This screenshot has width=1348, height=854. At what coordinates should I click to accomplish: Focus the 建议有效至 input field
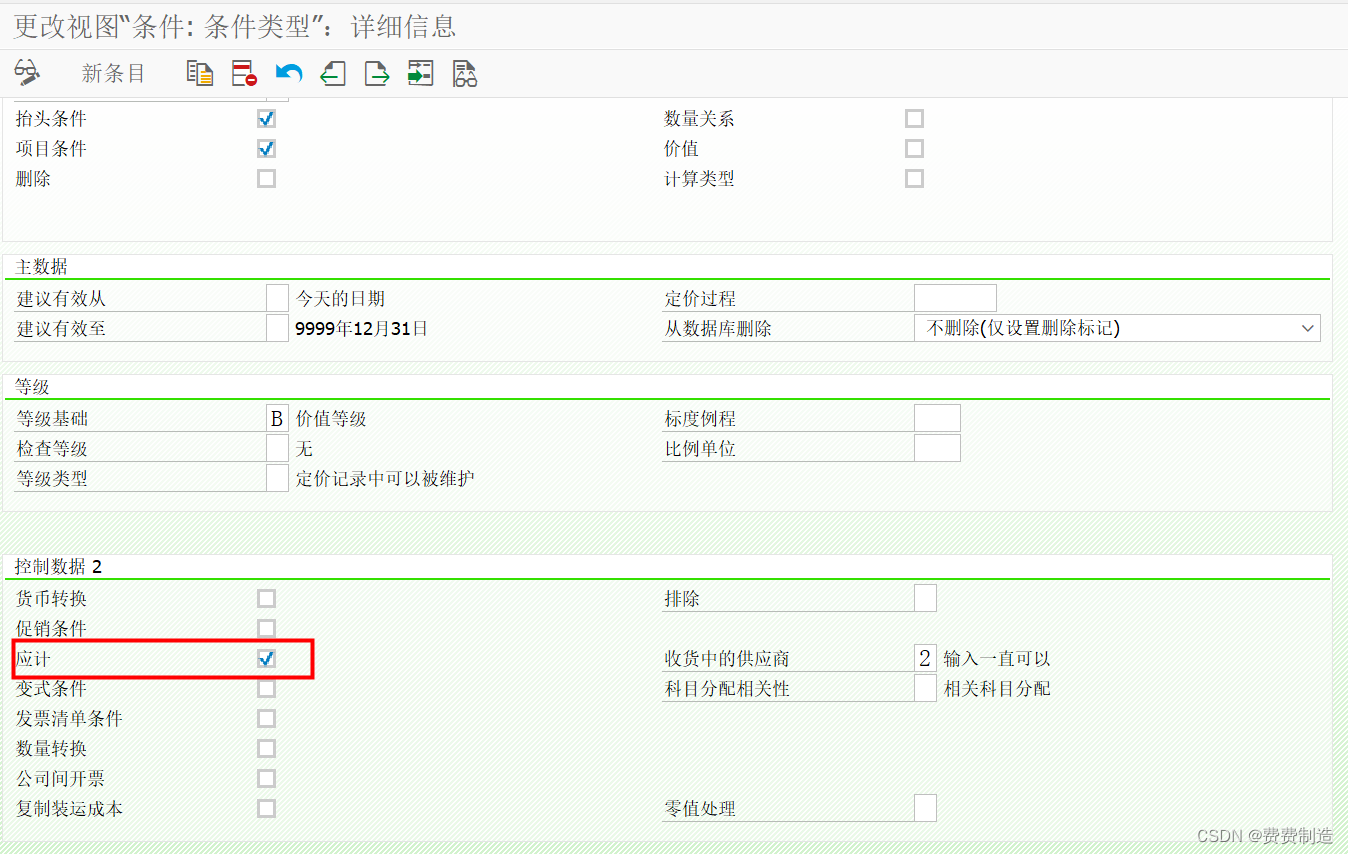tap(277, 328)
